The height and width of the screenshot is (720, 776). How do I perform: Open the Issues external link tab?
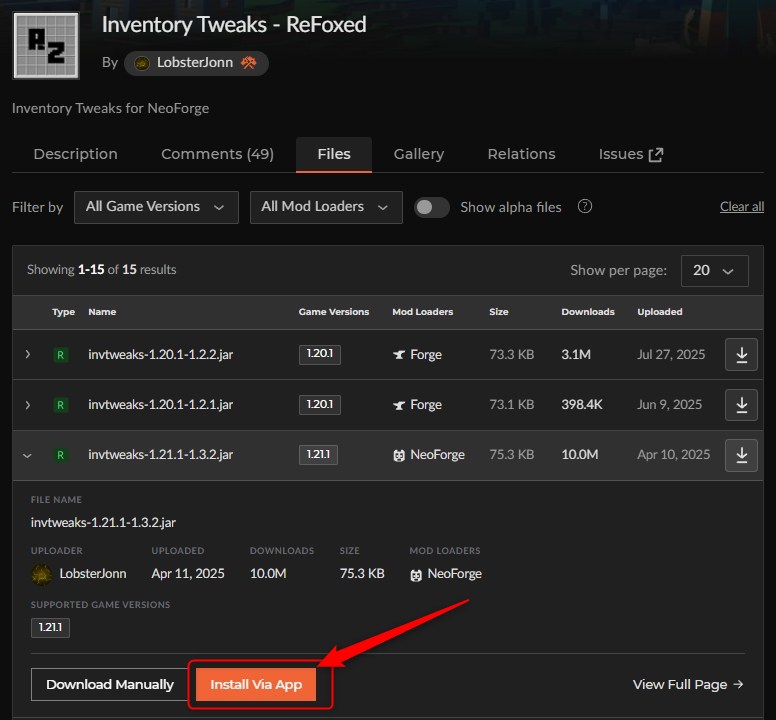click(630, 154)
